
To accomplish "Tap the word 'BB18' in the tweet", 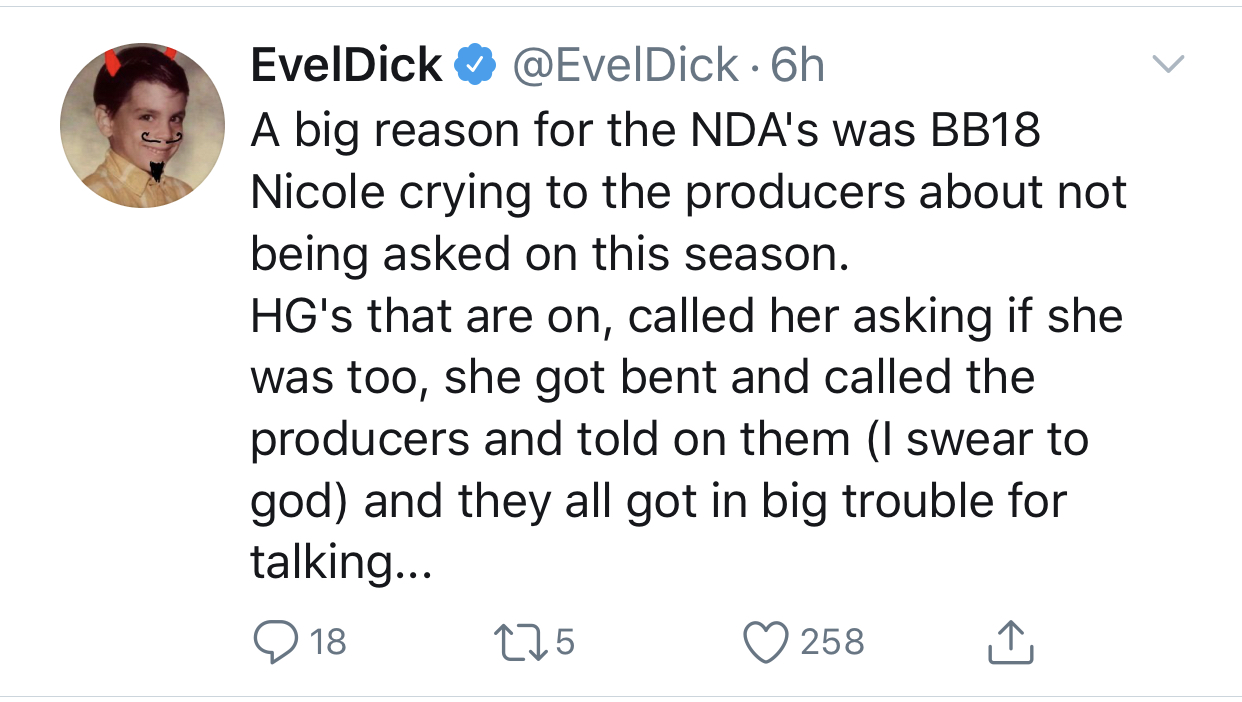I will [987, 132].
